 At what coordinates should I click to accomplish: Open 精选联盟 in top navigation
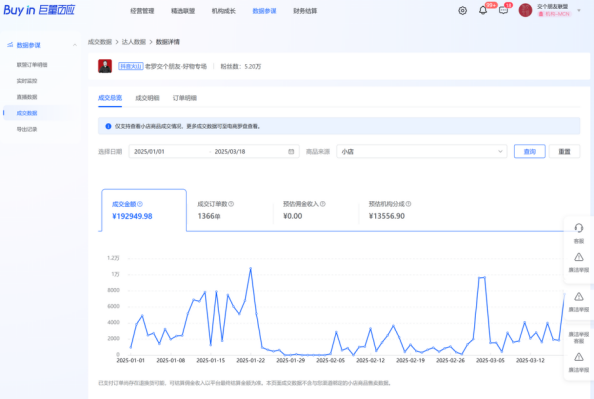[x=183, y=11]
